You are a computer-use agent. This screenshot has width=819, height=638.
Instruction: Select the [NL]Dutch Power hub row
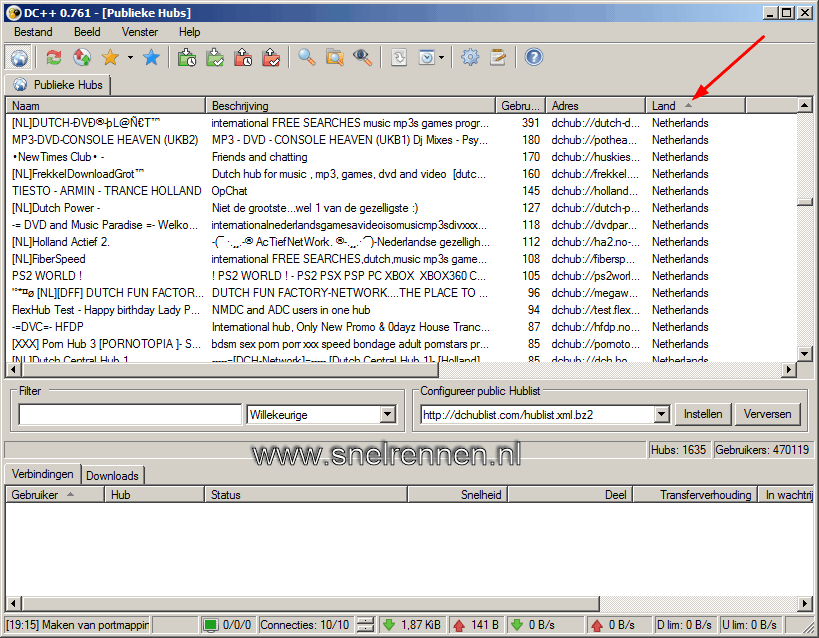[x=401, y=208]
